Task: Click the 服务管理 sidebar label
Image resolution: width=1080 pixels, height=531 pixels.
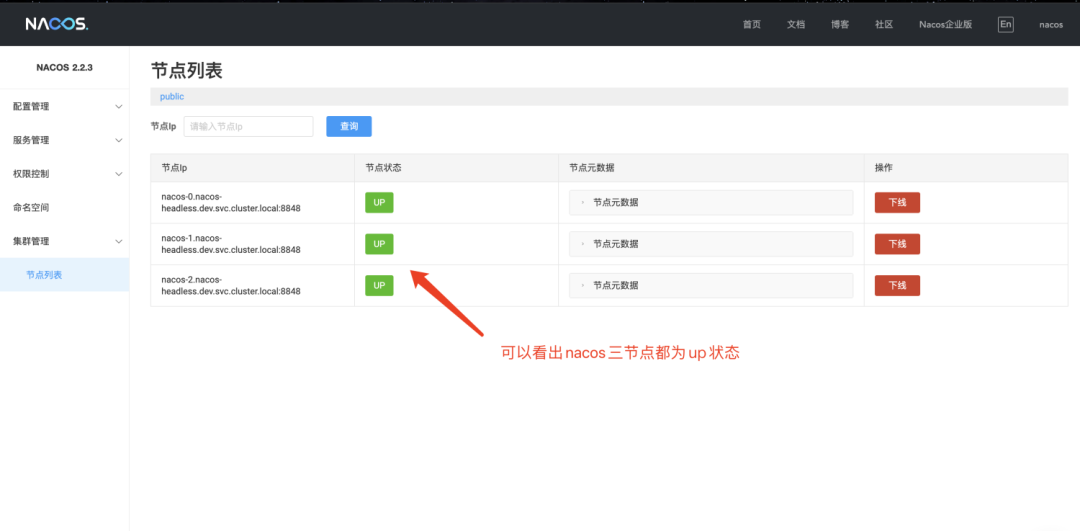Action: tap(31, 140)
